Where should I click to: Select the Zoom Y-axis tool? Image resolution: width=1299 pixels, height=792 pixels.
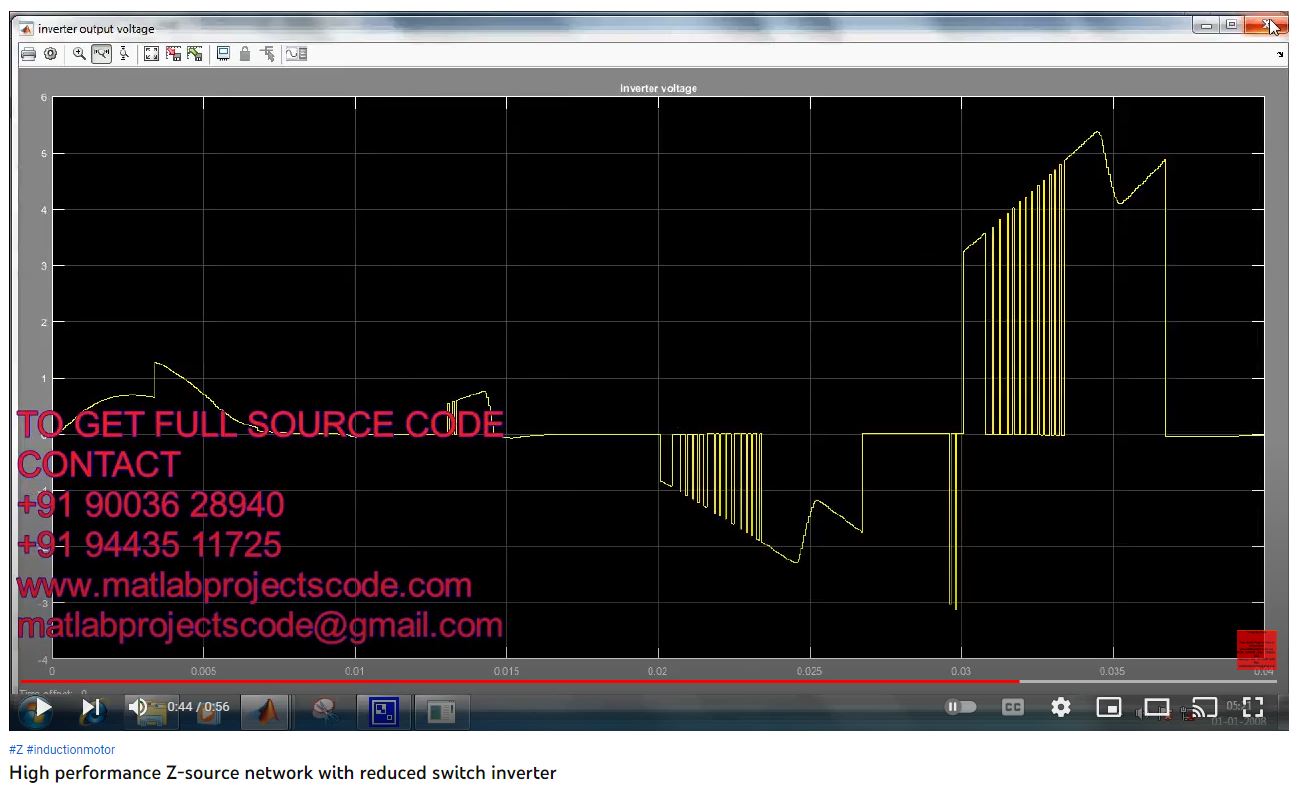pos(124,54)
